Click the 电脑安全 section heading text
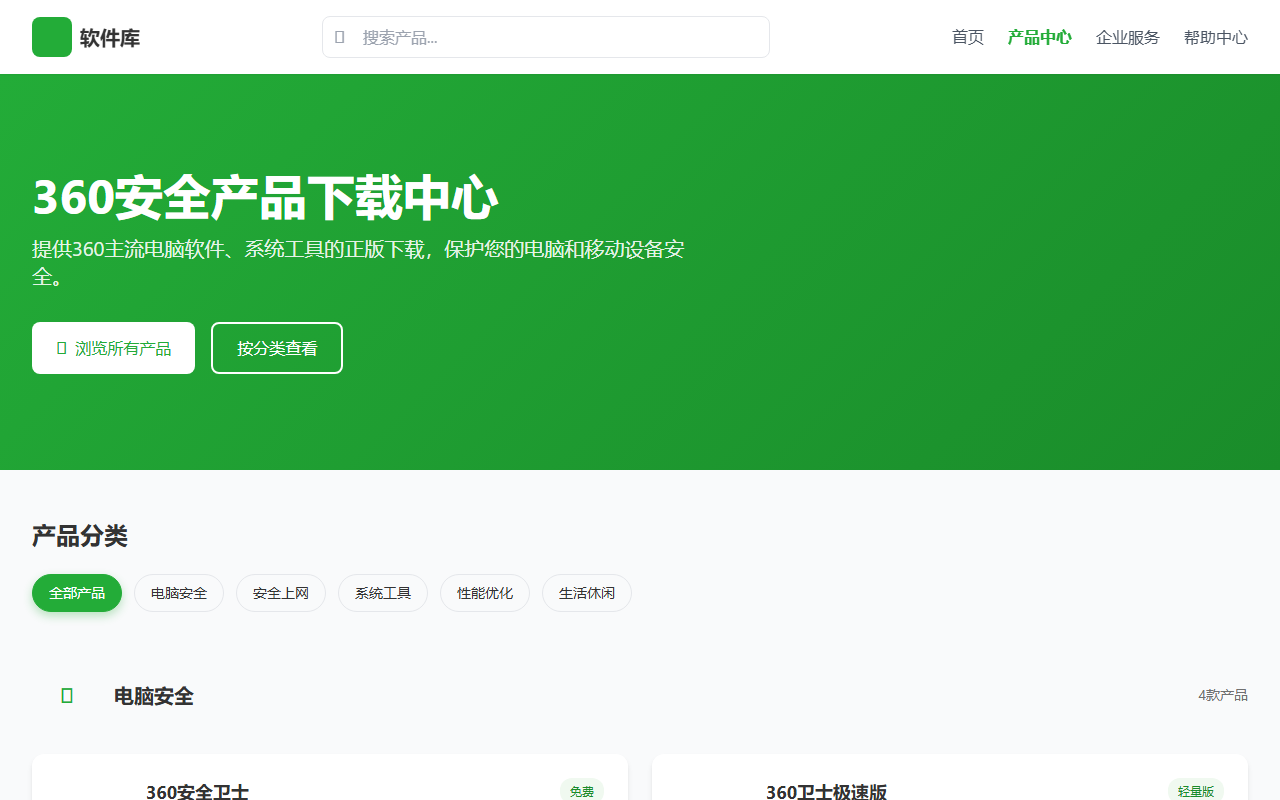Screen dimensions: 1280x800 pyautogui.click(x=154, y=696)
